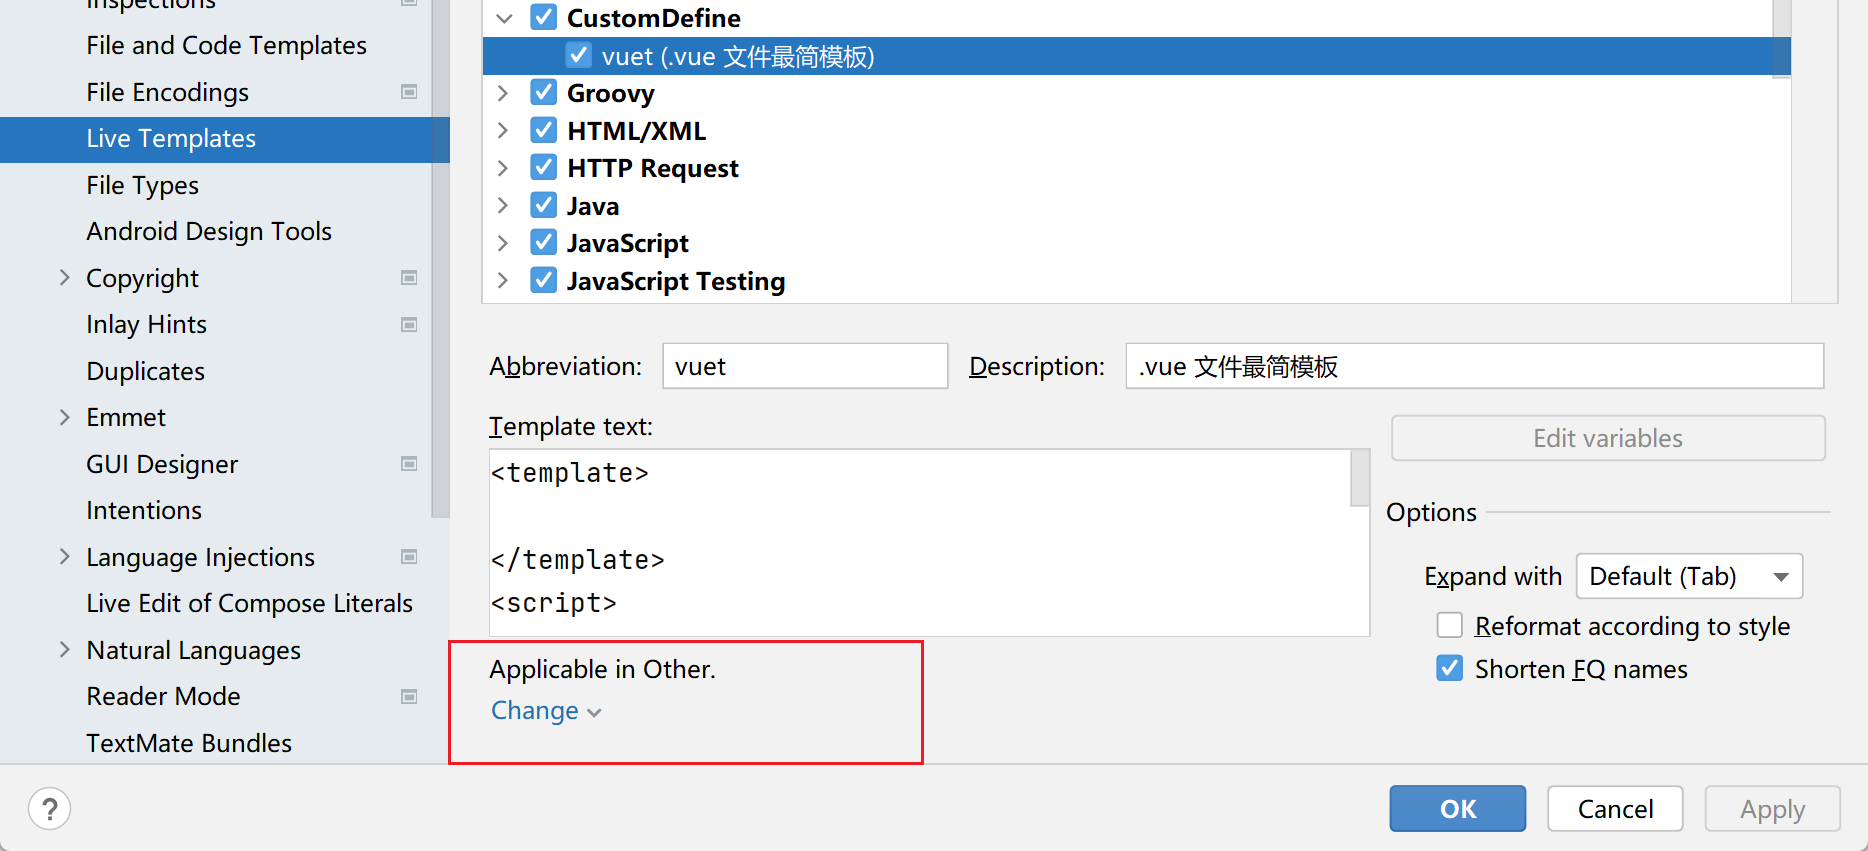Viewport: 1868px width, 851px height.
Task: Click project-level icon beside Reader Mode
Action: click(409, 696)
